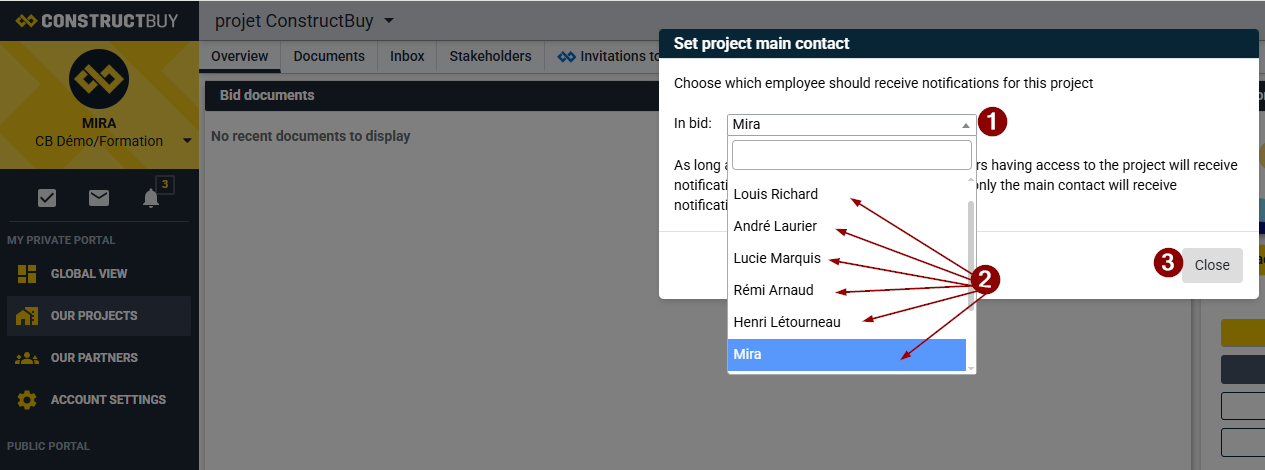Open the notifications bell icon

tap(151, 198)
